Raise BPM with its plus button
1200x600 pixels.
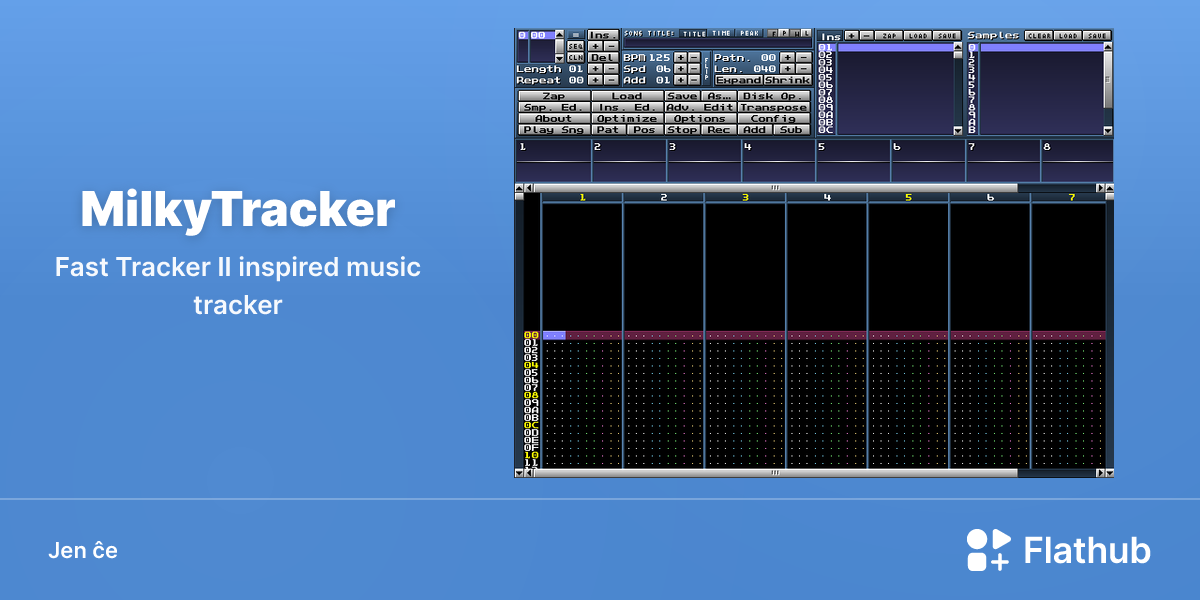(680, 58)
